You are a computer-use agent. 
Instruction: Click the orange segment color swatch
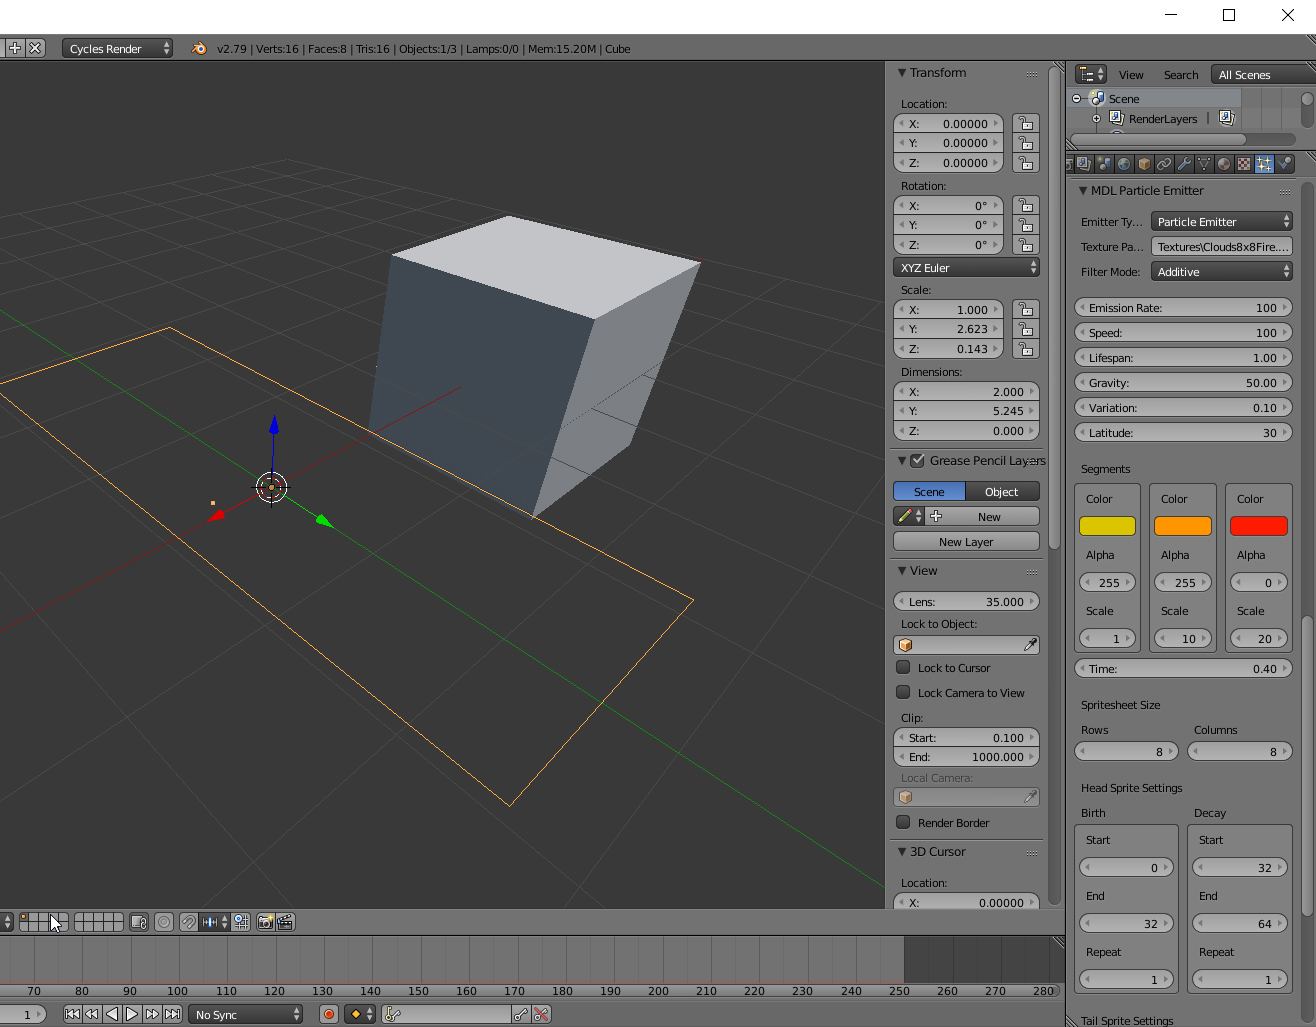(1183, 526)
